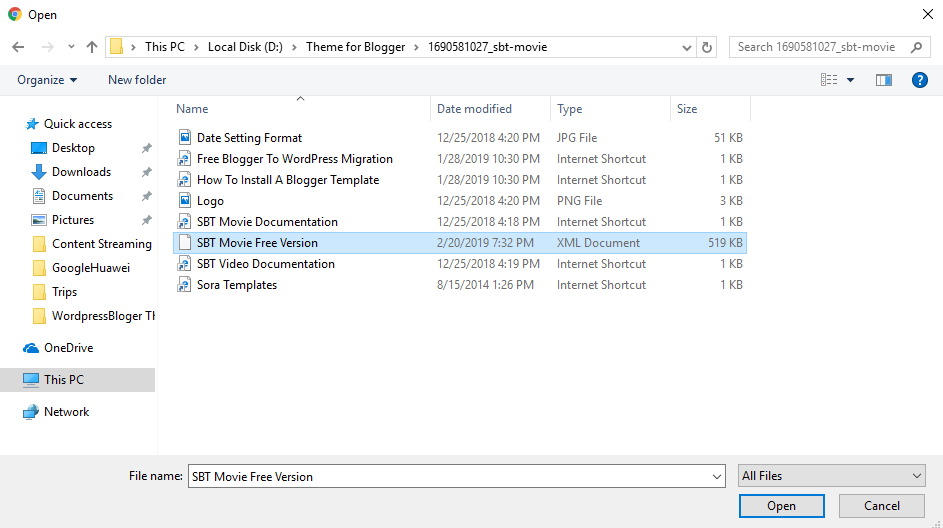The width and height of the screenshot is (943, 528).
Task: Open the Trips folder
Action: click(x=64, y=292)
